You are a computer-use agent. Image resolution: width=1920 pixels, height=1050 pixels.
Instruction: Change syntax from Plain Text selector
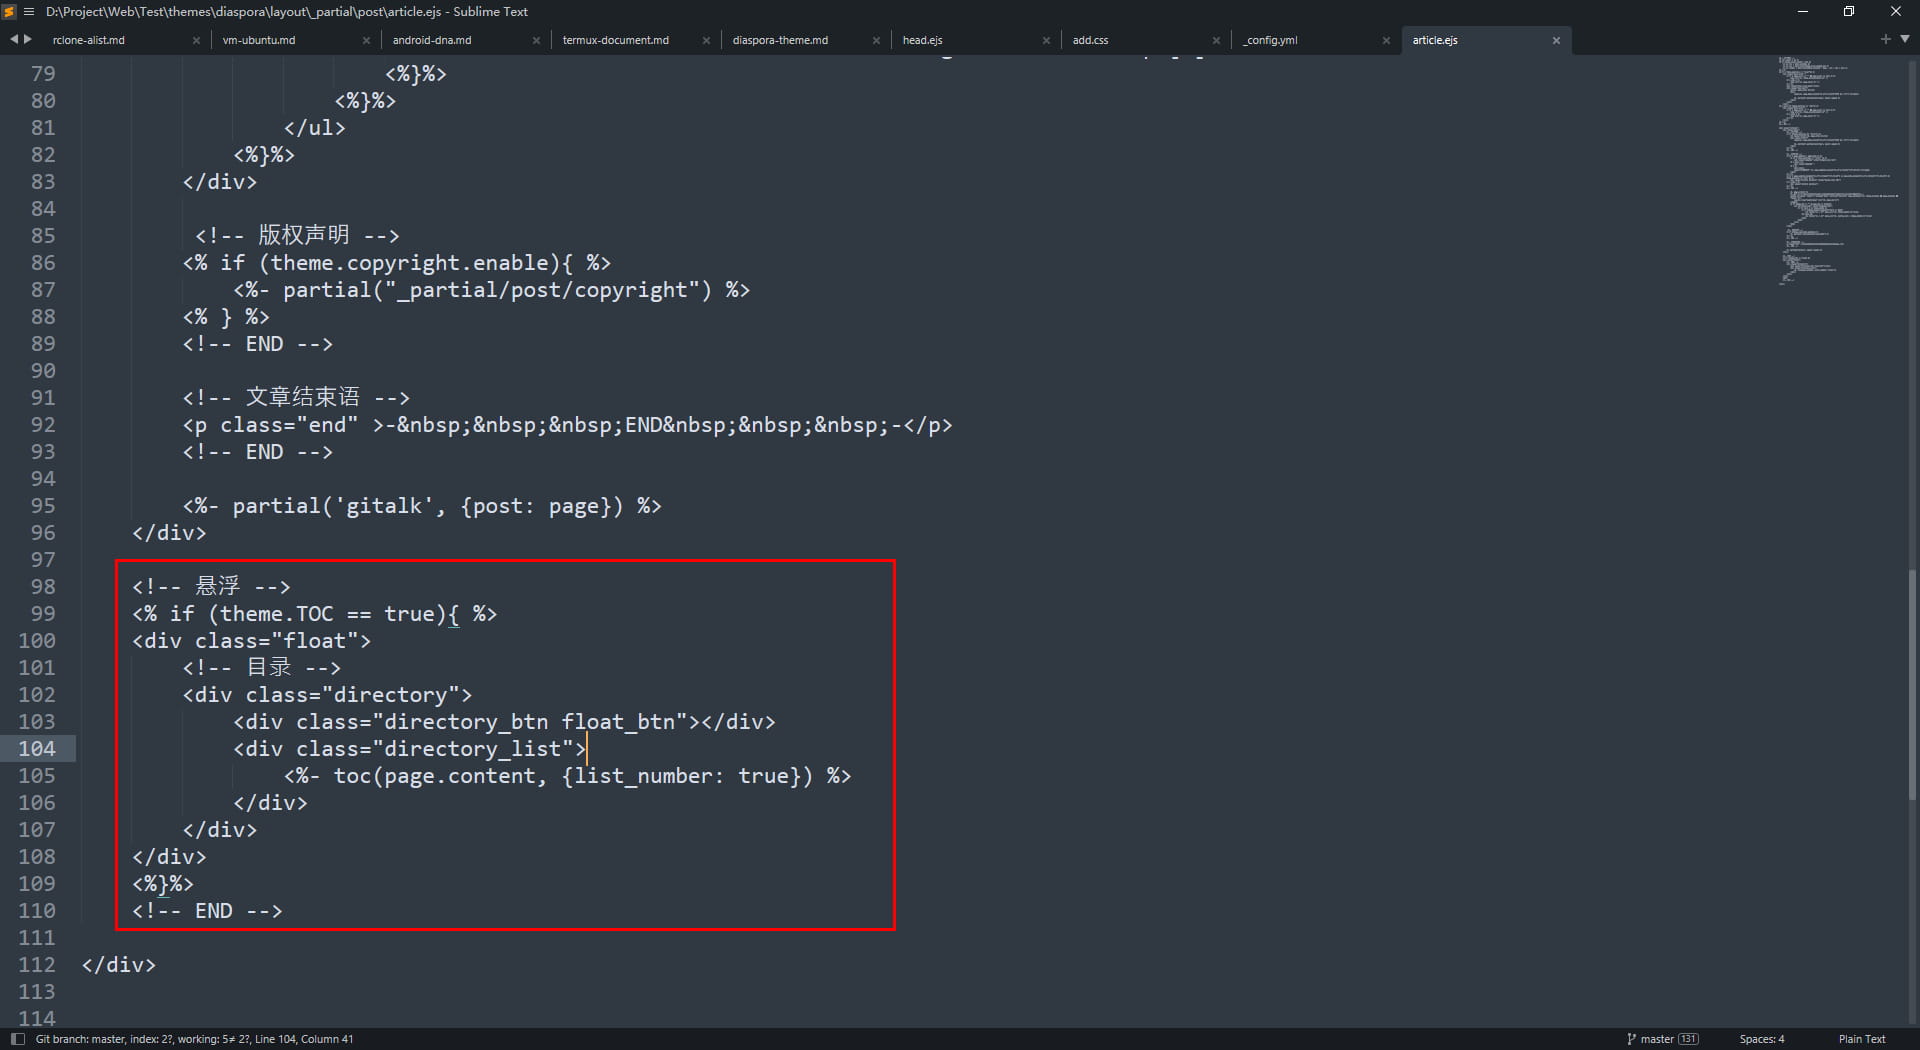pos(1861,1039)
